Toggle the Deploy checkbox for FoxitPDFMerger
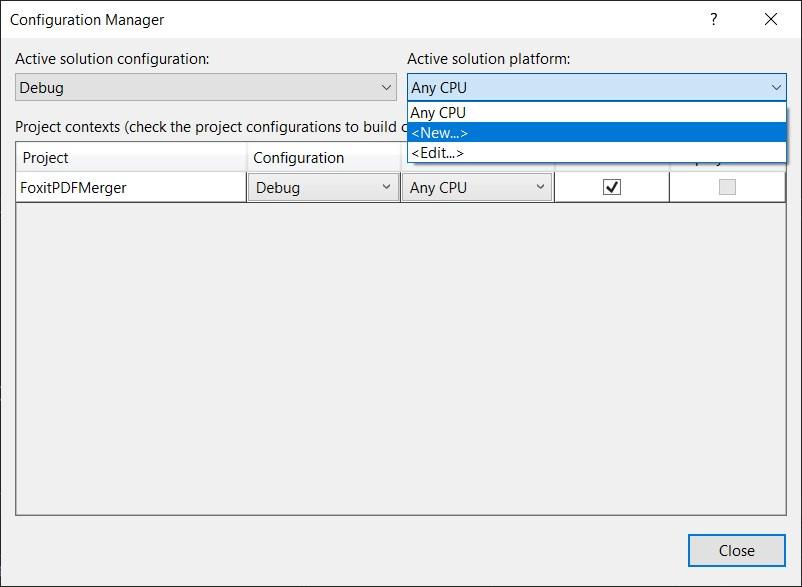The width and height of the screenshot is (802, 587). coord(727,187)
